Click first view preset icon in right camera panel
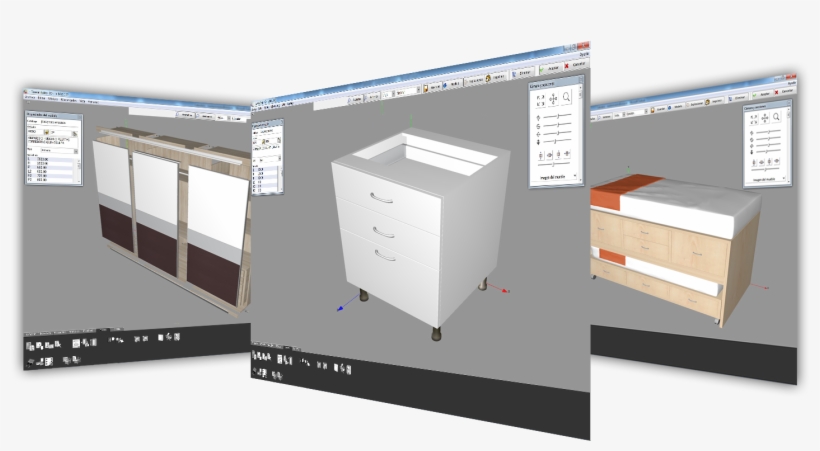Viewport: 820px width, 451px height. (x=754, y=163)
